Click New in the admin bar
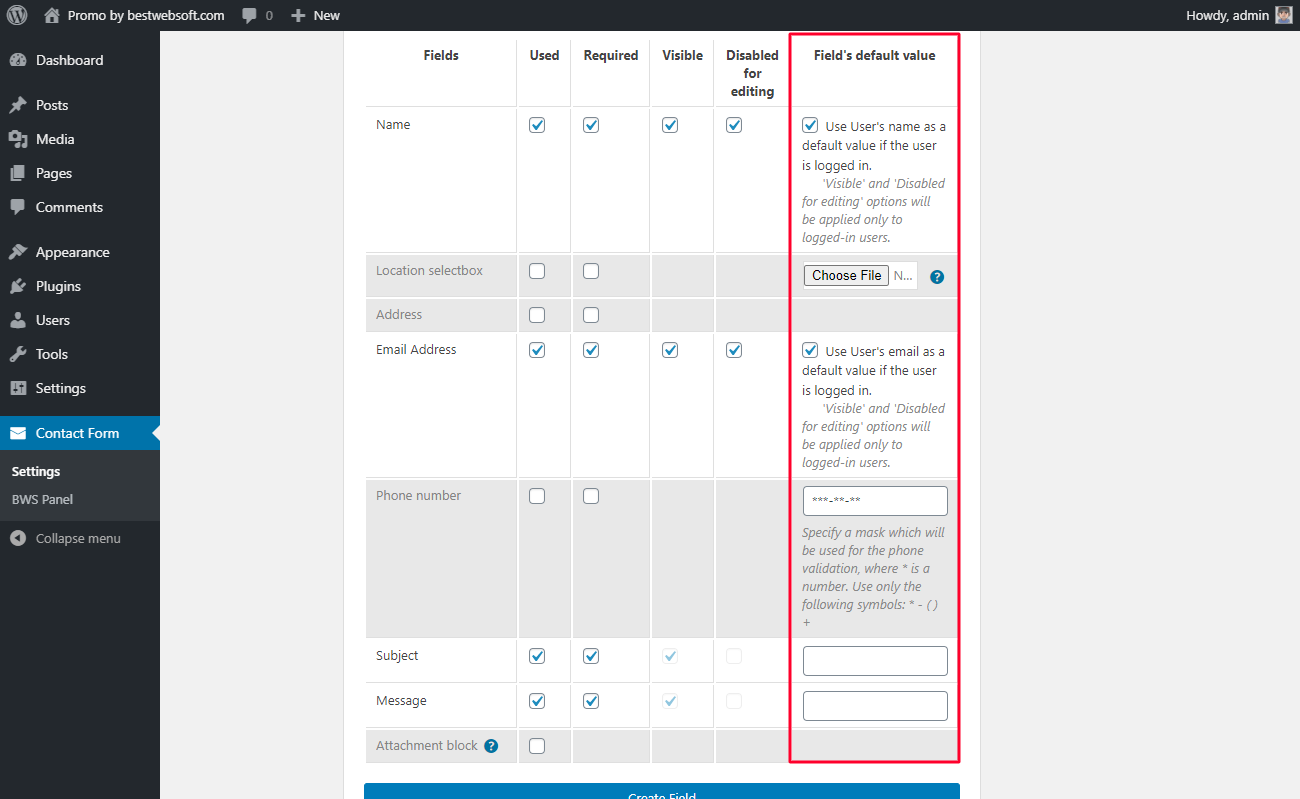 pos(326,15)
